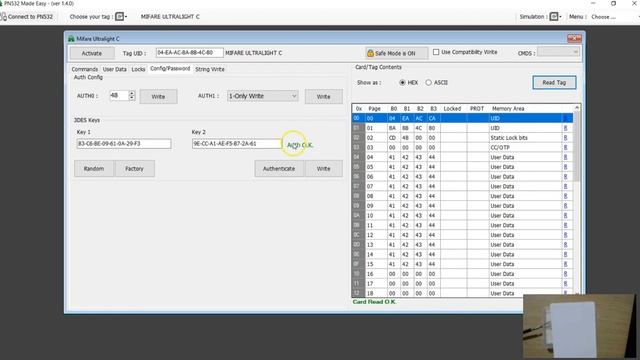Switch to the Commands tab
Screen dimensions: 640x360
pos(84,69)
